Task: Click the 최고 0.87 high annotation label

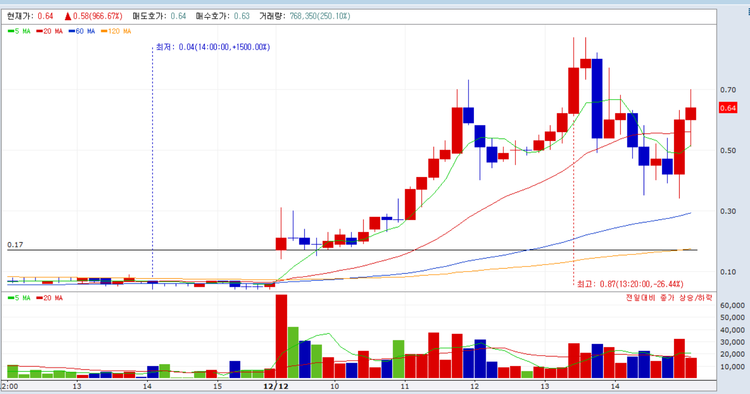Action: [630, 284]
